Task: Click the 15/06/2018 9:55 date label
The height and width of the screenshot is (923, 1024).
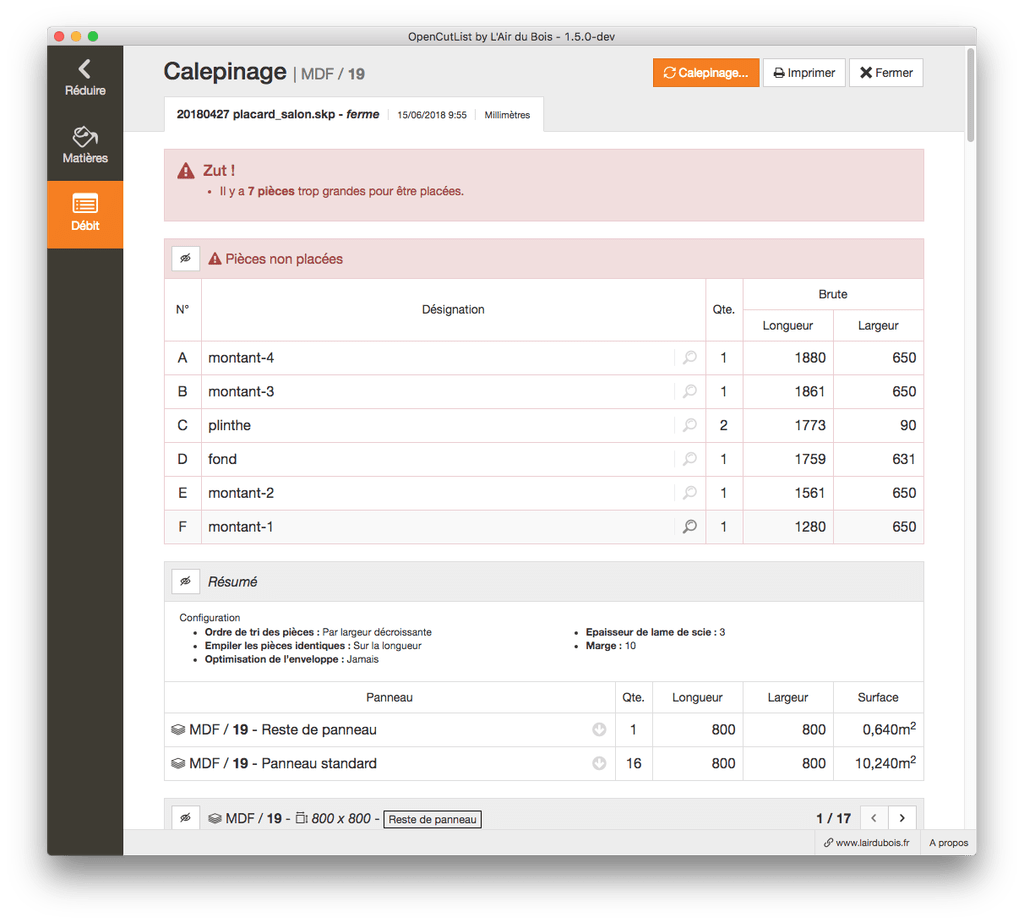Action: 432,115
